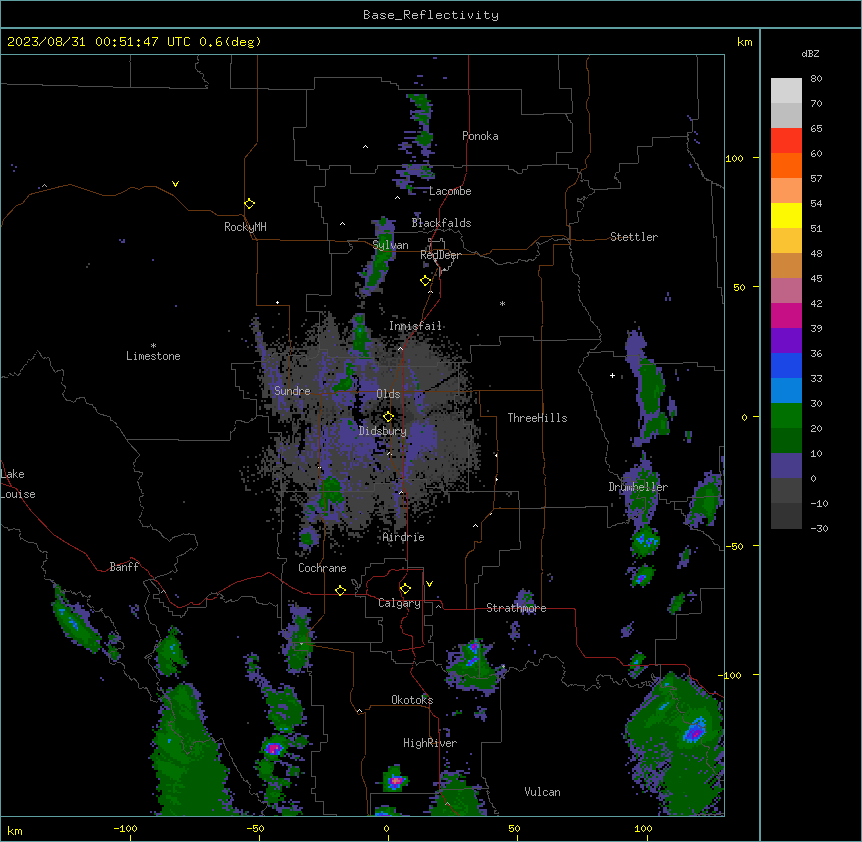Image resolution: width=862 pixels, height=842 pixels.
Task: Click the Cochrane town label
Action: click(322, 568)
